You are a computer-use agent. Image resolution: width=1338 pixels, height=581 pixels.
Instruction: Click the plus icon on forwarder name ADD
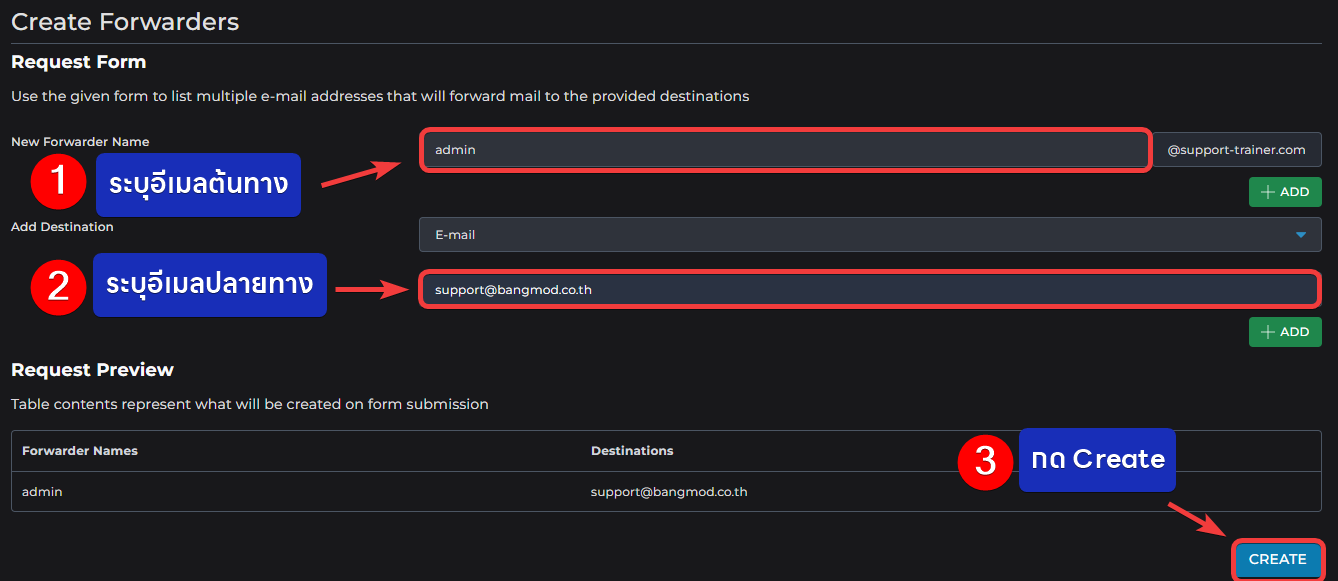1267,192
